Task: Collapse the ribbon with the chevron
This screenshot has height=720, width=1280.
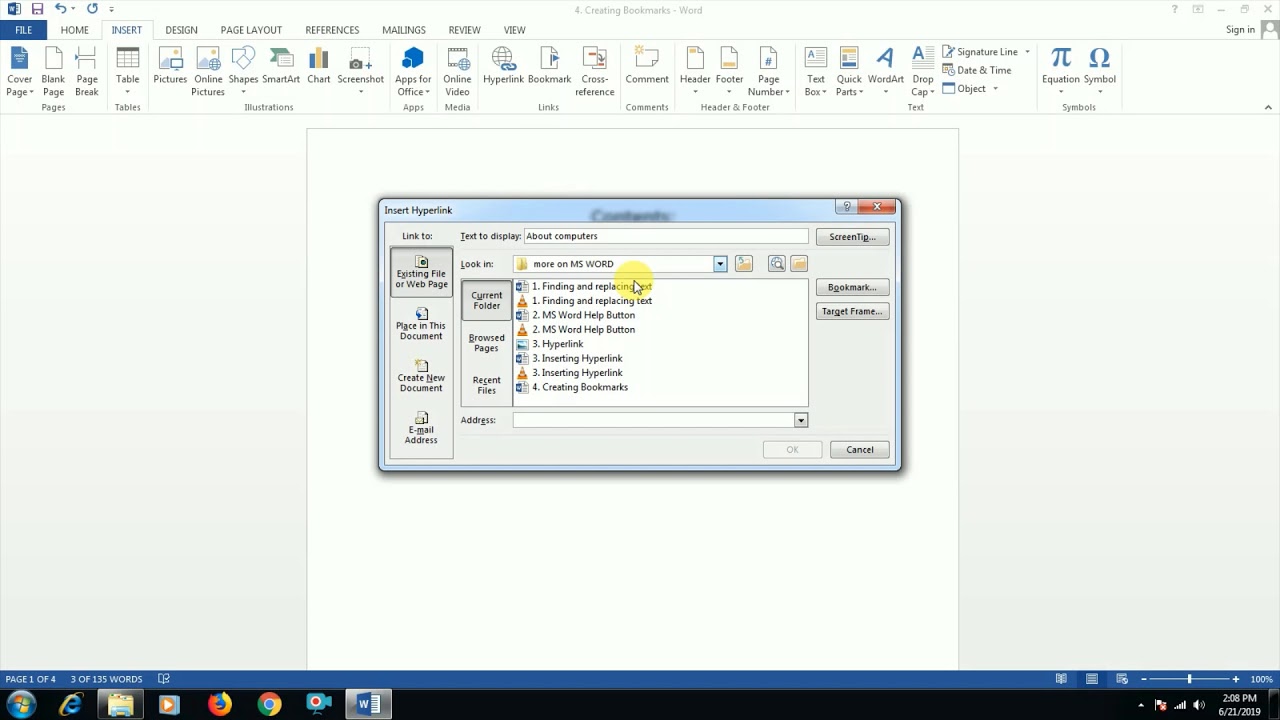Action: click(1268, 107)
